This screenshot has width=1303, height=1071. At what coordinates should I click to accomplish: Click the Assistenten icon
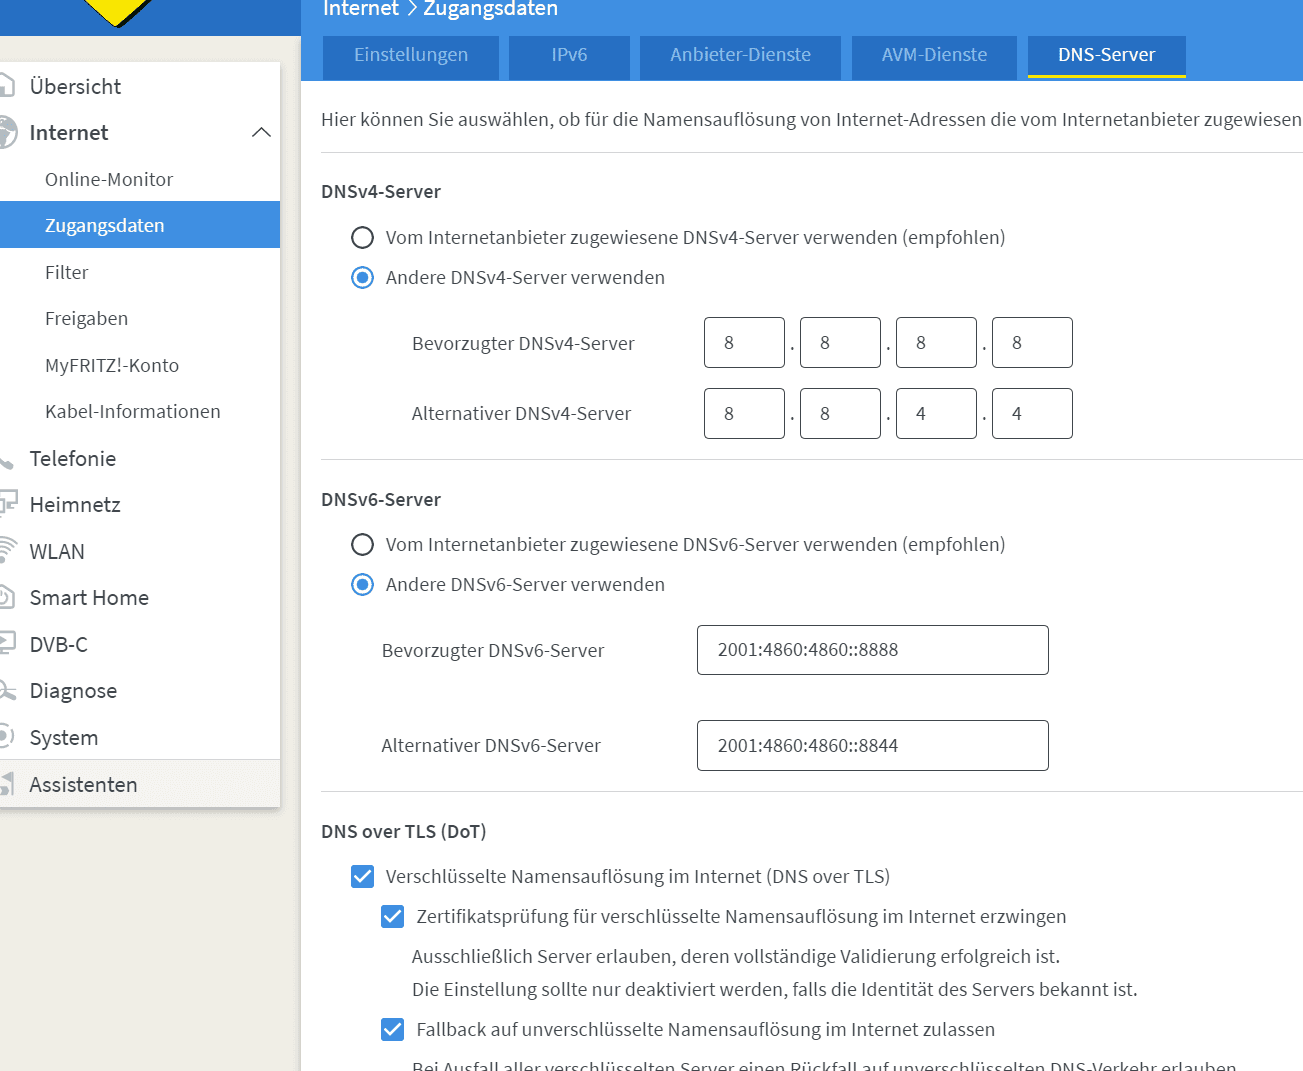click(7, 784)
